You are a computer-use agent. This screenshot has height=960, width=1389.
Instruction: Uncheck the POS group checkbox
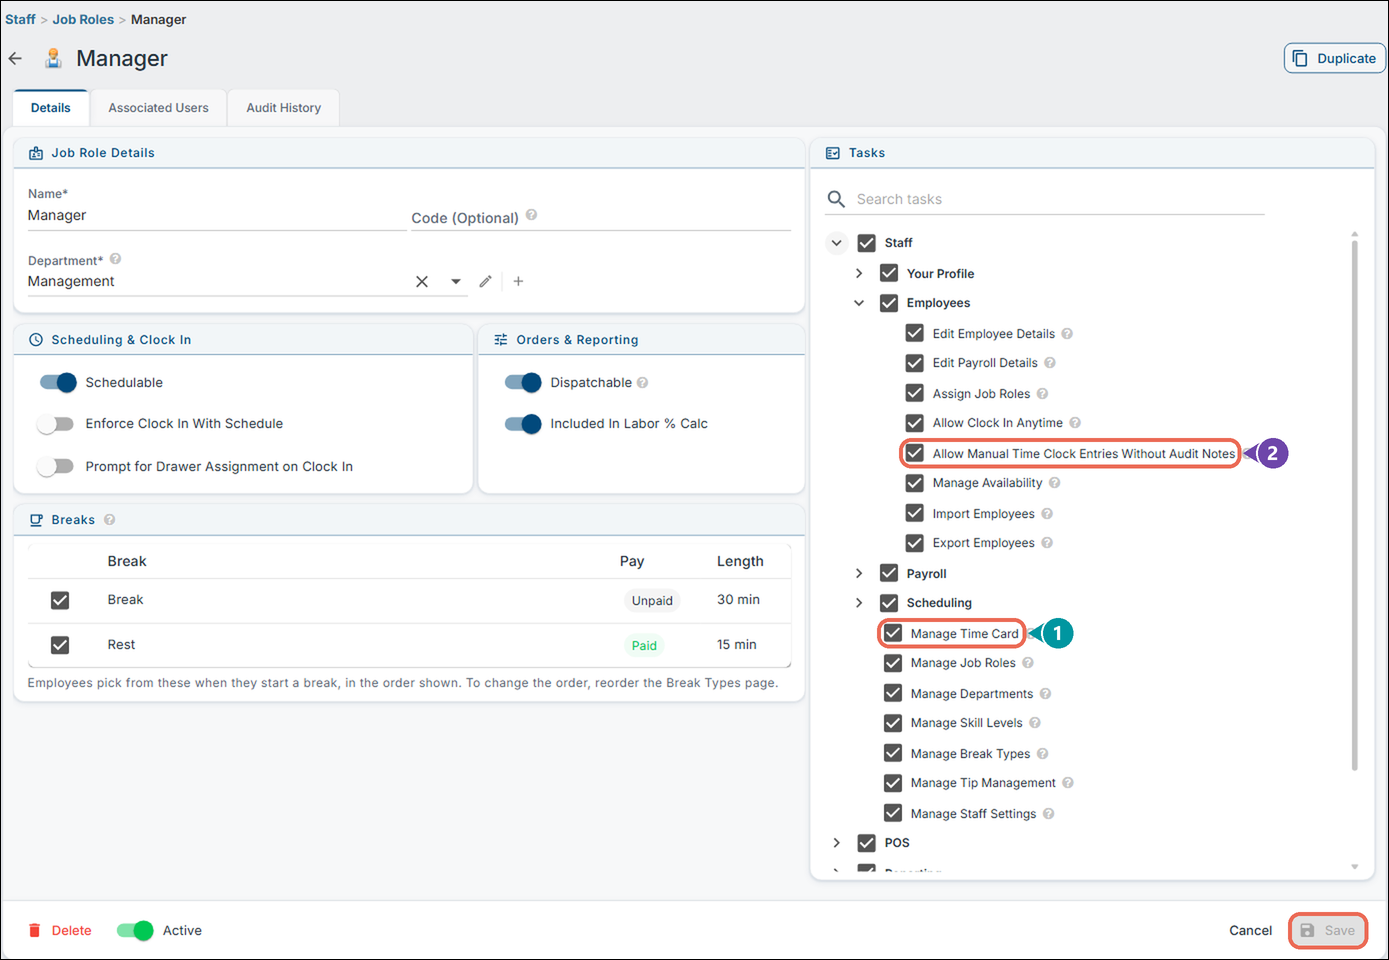tap(867, 843)
